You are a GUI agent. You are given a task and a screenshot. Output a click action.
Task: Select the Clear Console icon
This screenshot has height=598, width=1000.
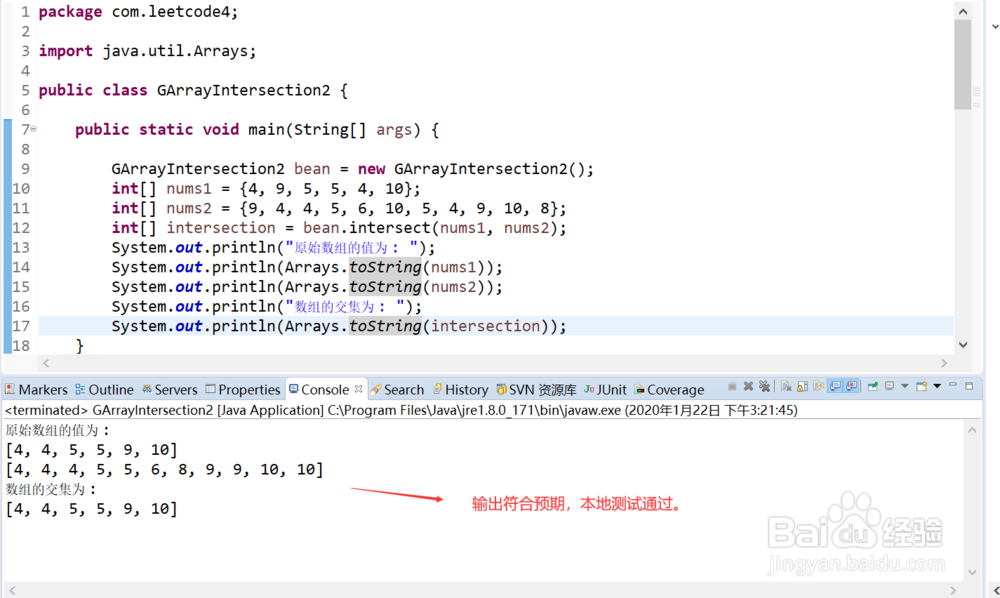pyautogui.click(x=787, y=388)
